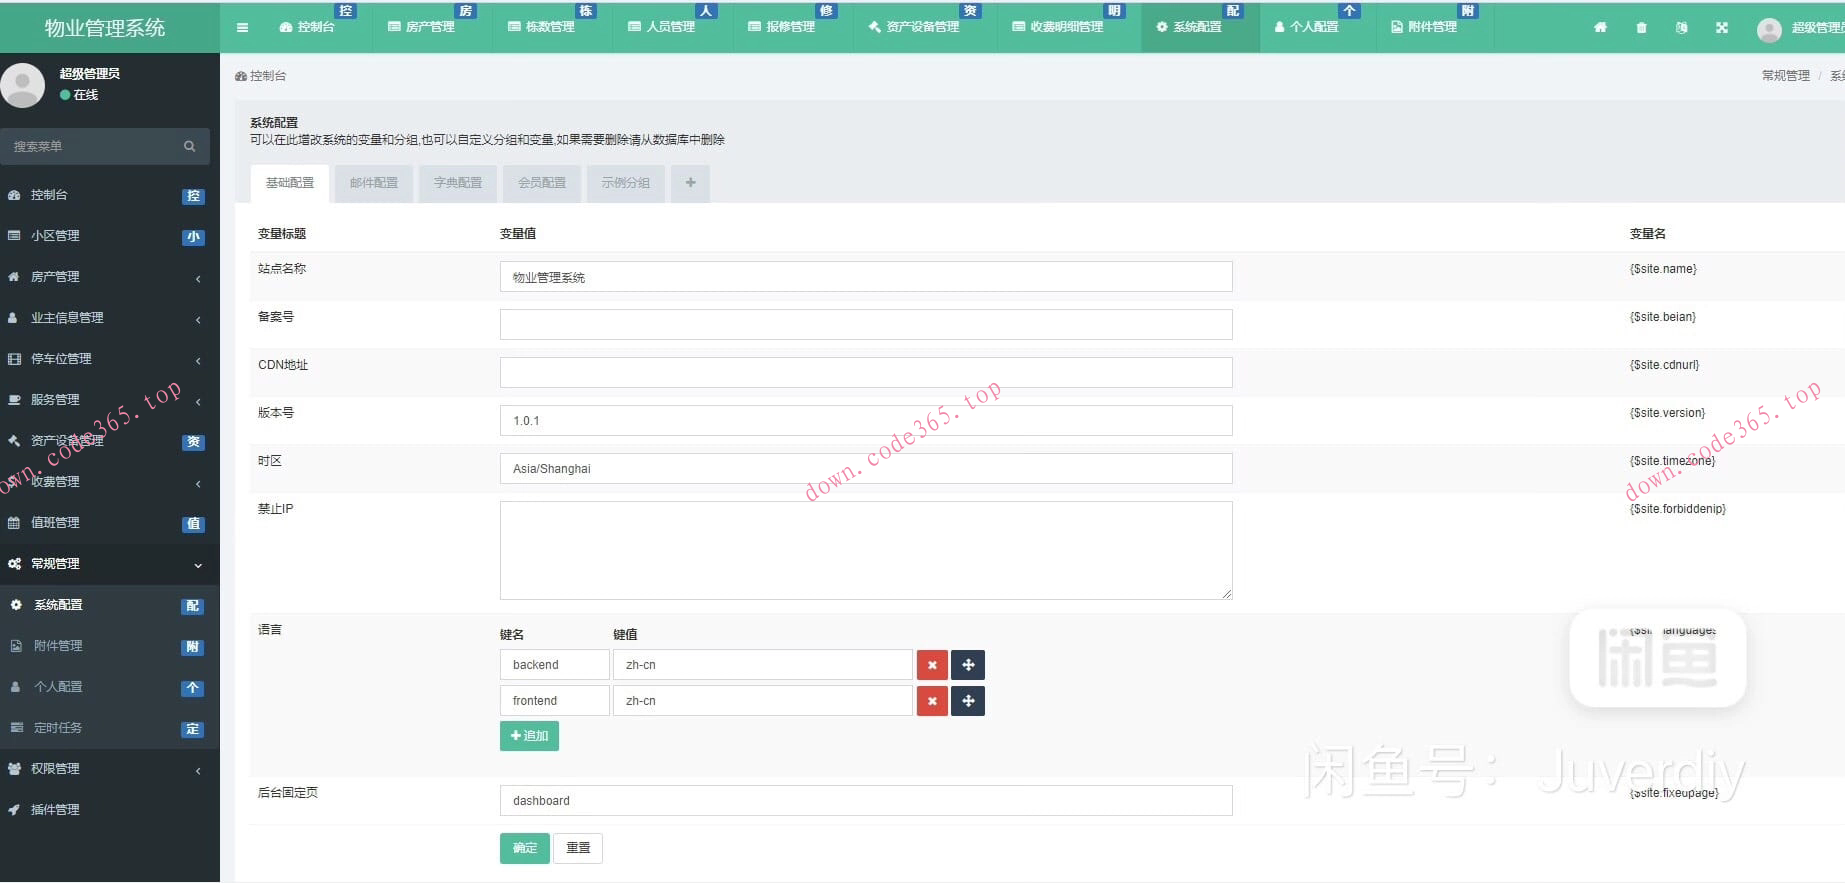Click the 后台固定页 field showing dashboard

click(866, 801)
